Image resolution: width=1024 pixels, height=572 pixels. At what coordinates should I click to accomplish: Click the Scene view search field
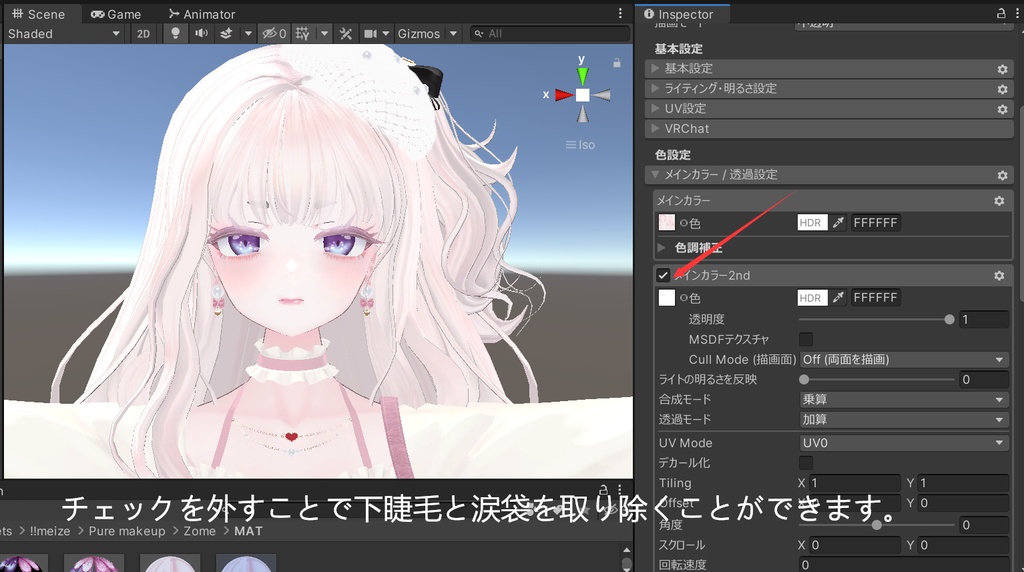point(550,33)
